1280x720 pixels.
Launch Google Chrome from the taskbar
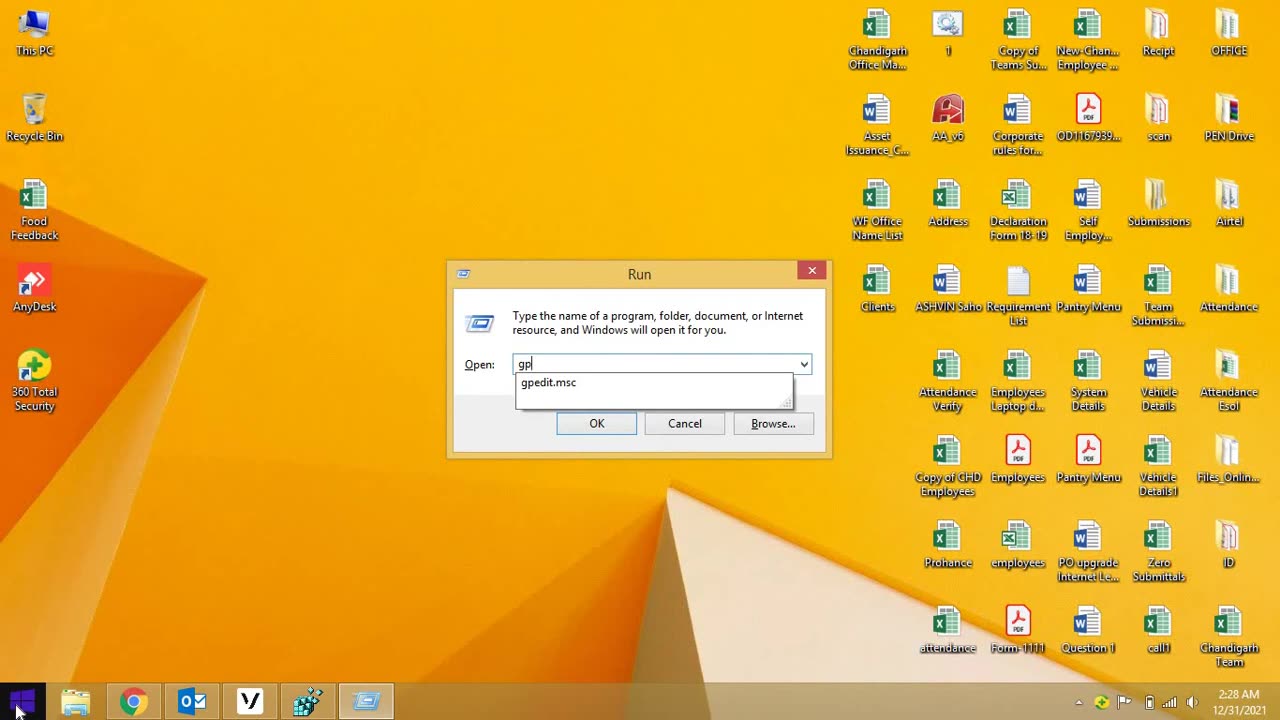(134, 701)
